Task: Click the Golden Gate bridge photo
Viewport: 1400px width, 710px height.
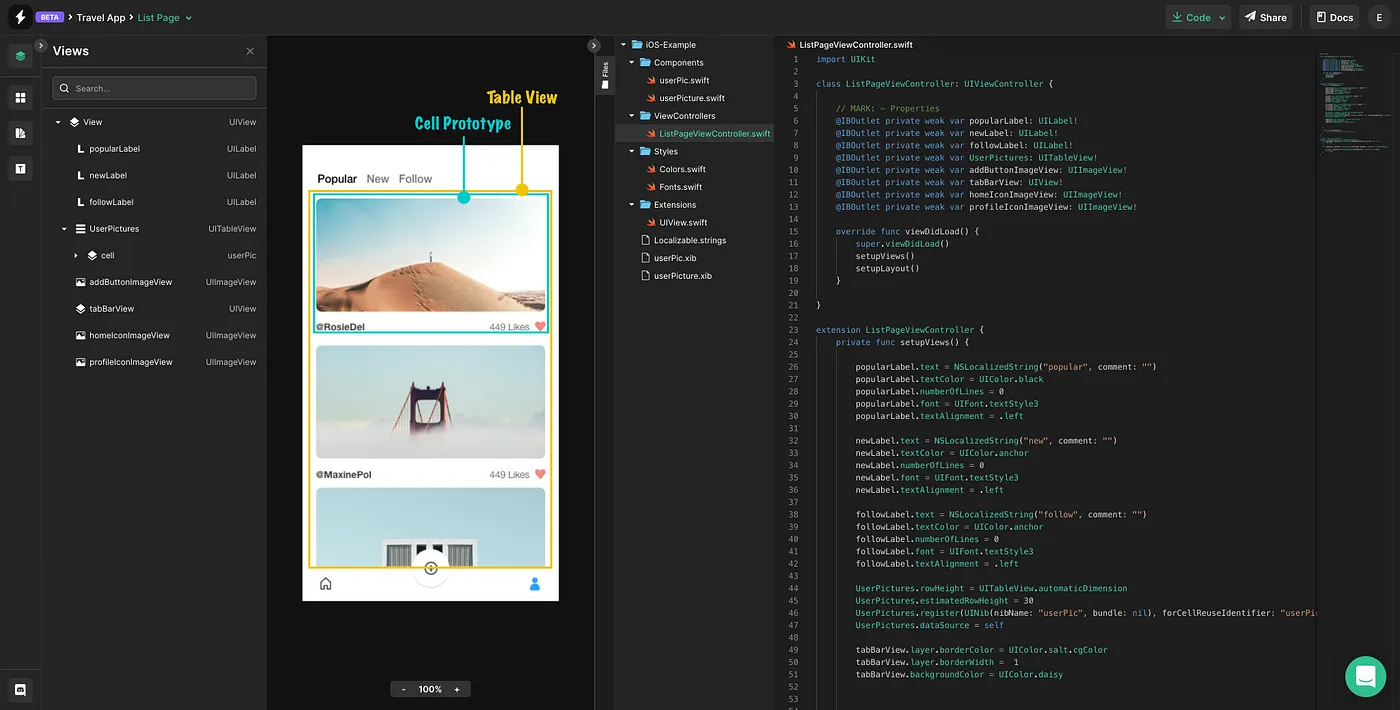Action: (x=431, y=402)
